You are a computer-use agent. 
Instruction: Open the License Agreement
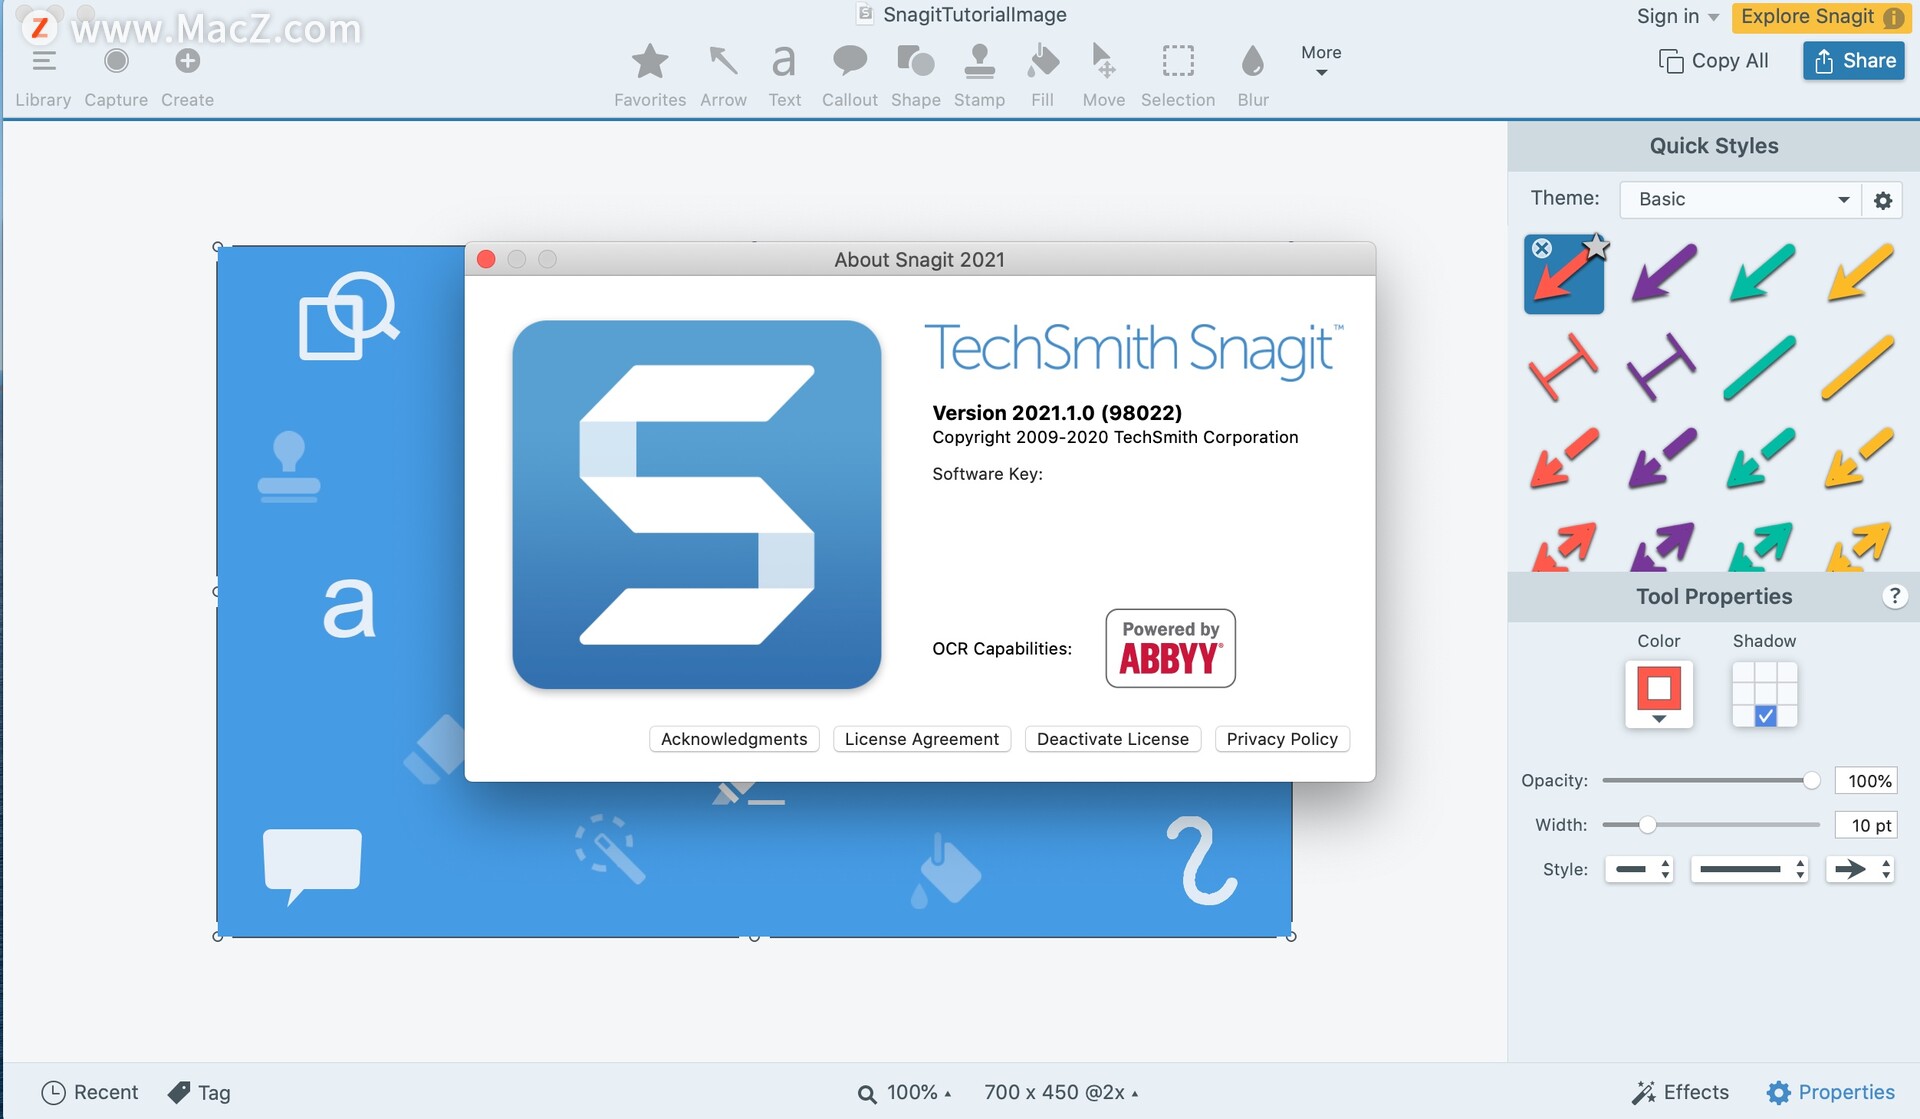[922, 739]
